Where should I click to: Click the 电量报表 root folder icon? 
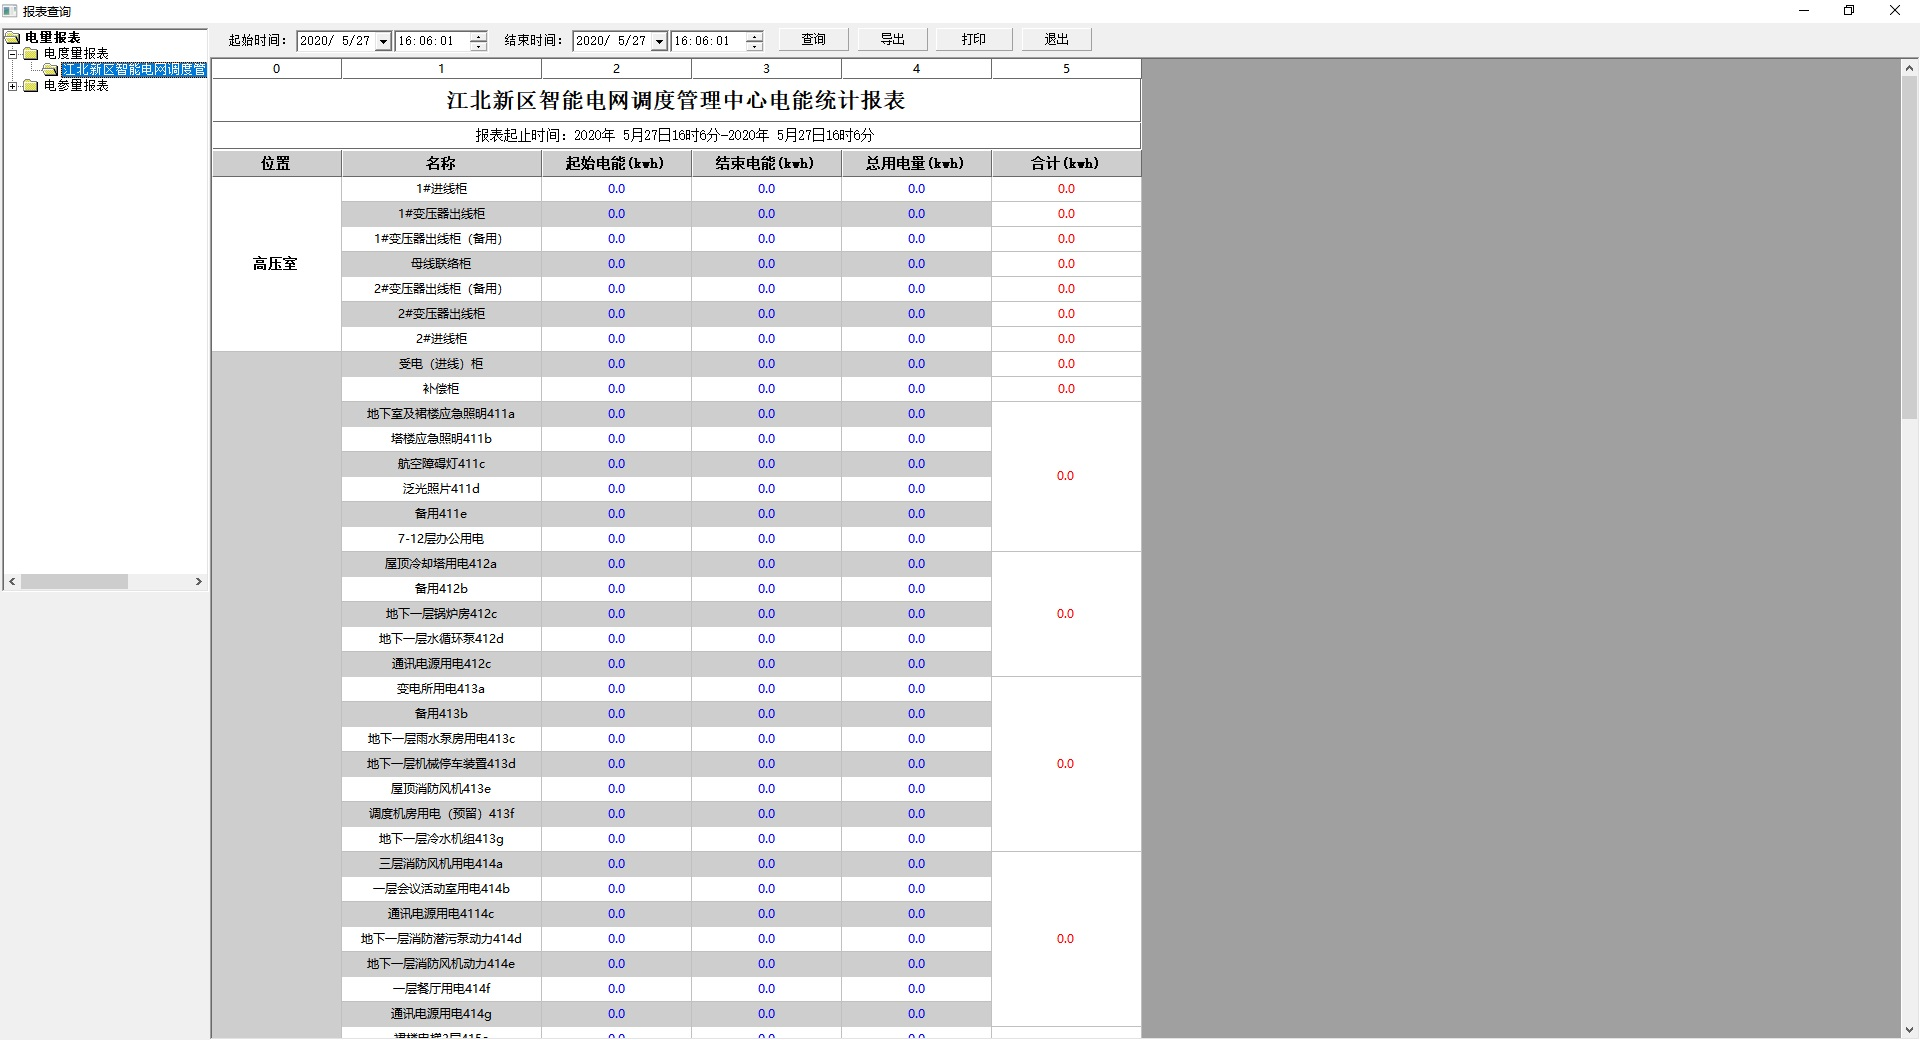(13, 38)
